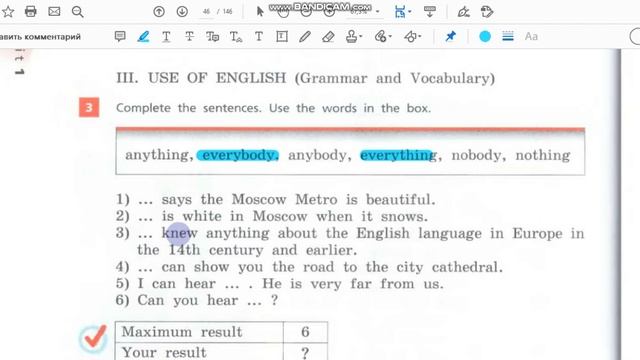
Task: Print the document with the printer icon
Action: (x=31, y=11)
